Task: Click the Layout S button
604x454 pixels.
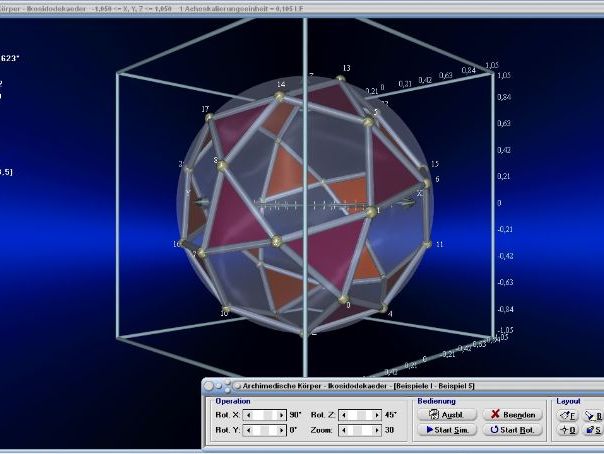Action: [x=594, y=430]
